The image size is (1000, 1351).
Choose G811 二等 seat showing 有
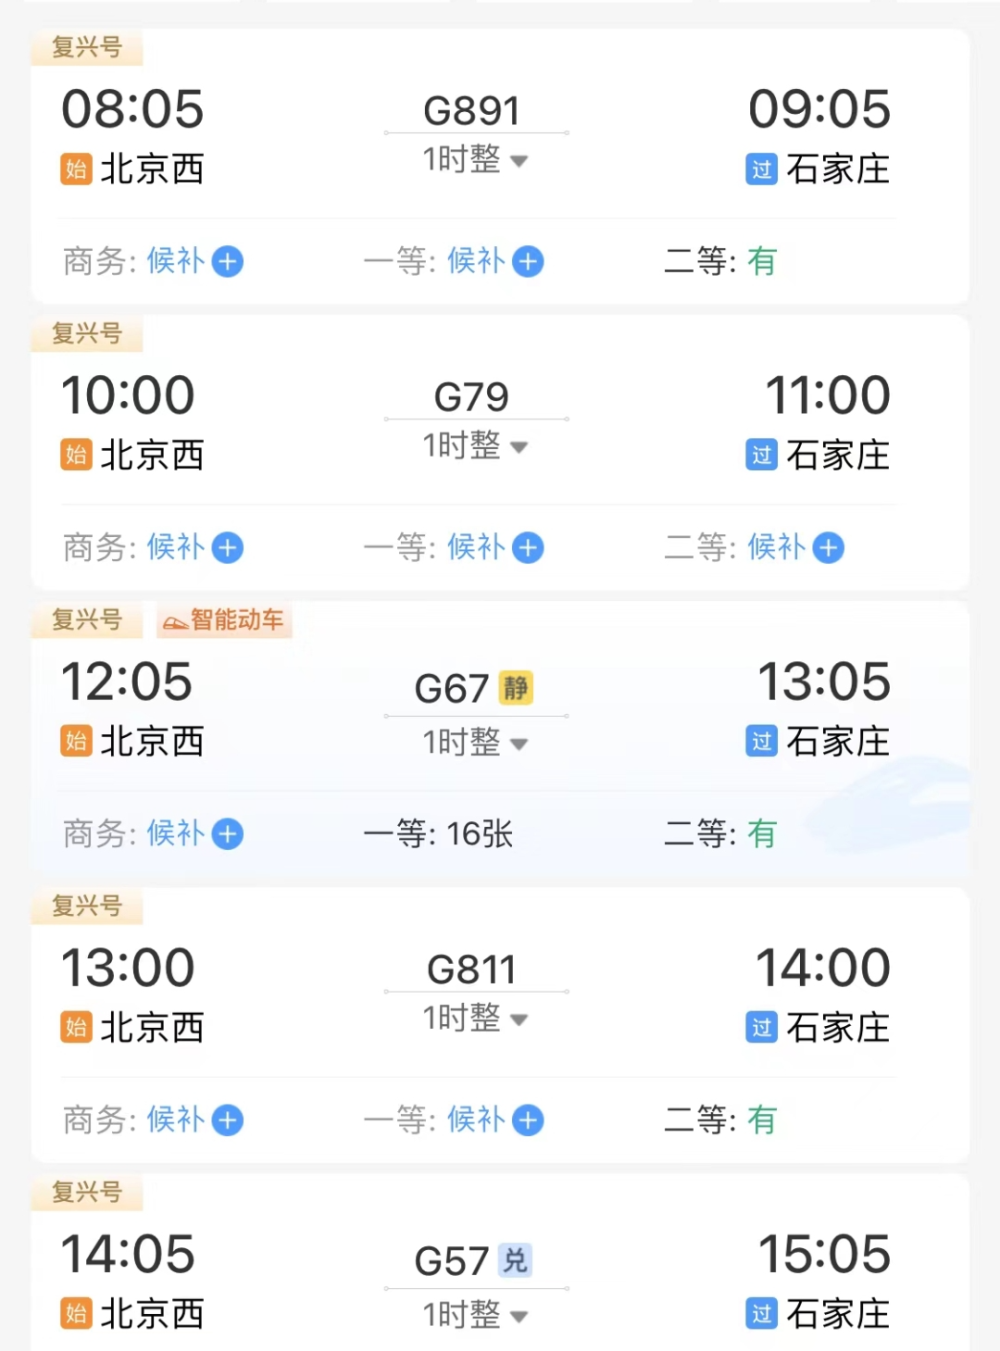coord(760,1120)
